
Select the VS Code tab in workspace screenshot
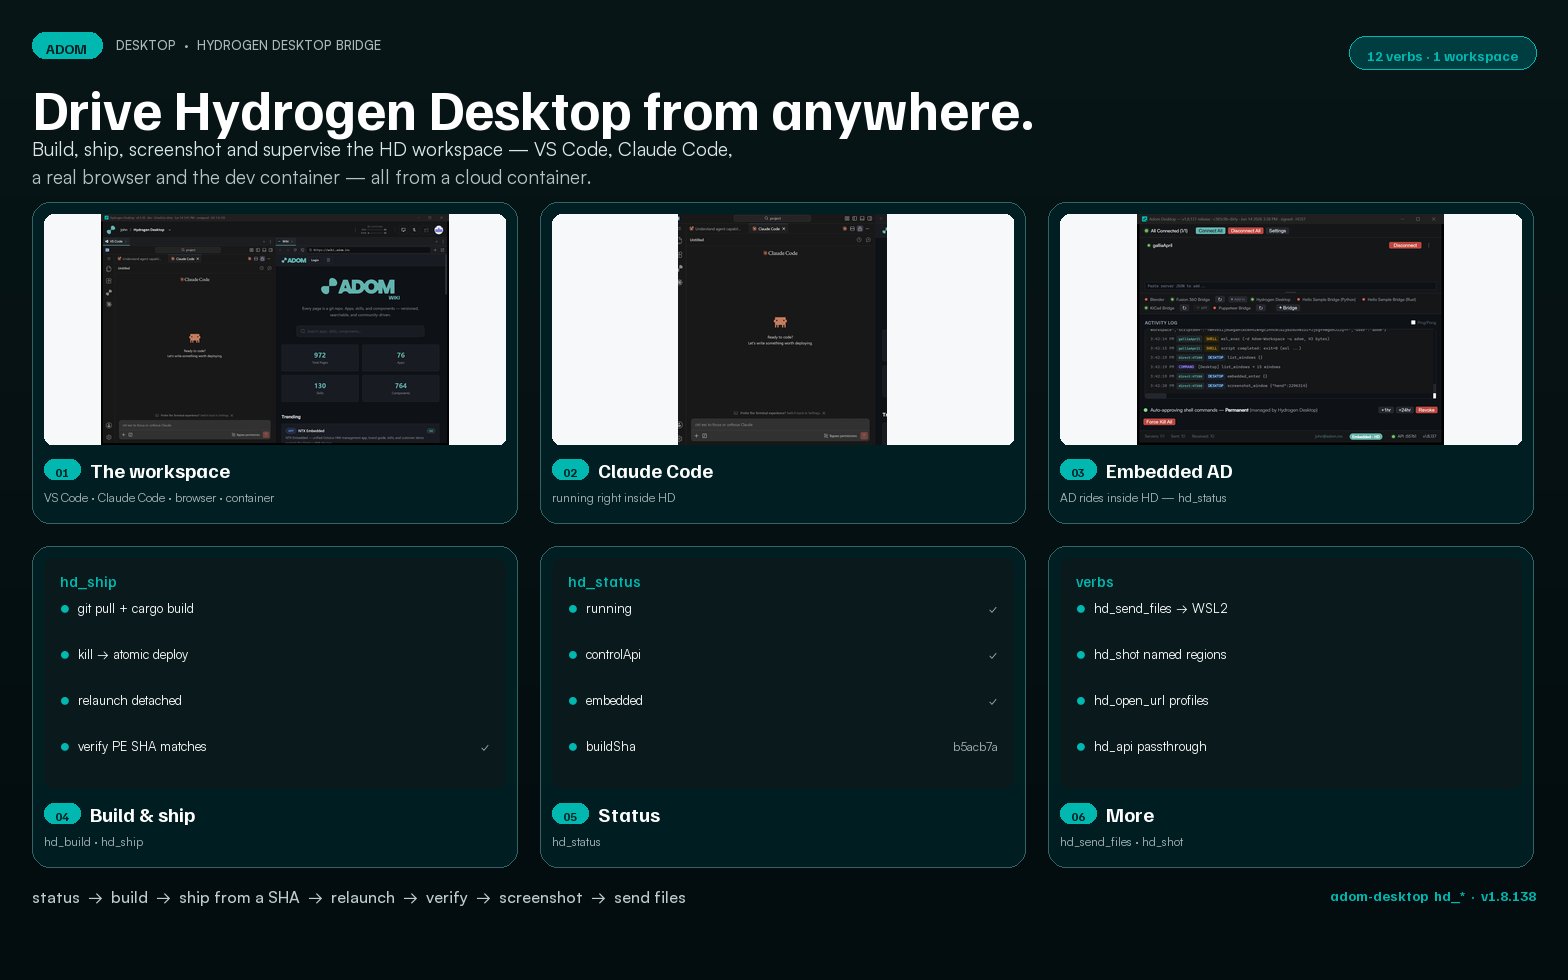[x=115, y=241]
